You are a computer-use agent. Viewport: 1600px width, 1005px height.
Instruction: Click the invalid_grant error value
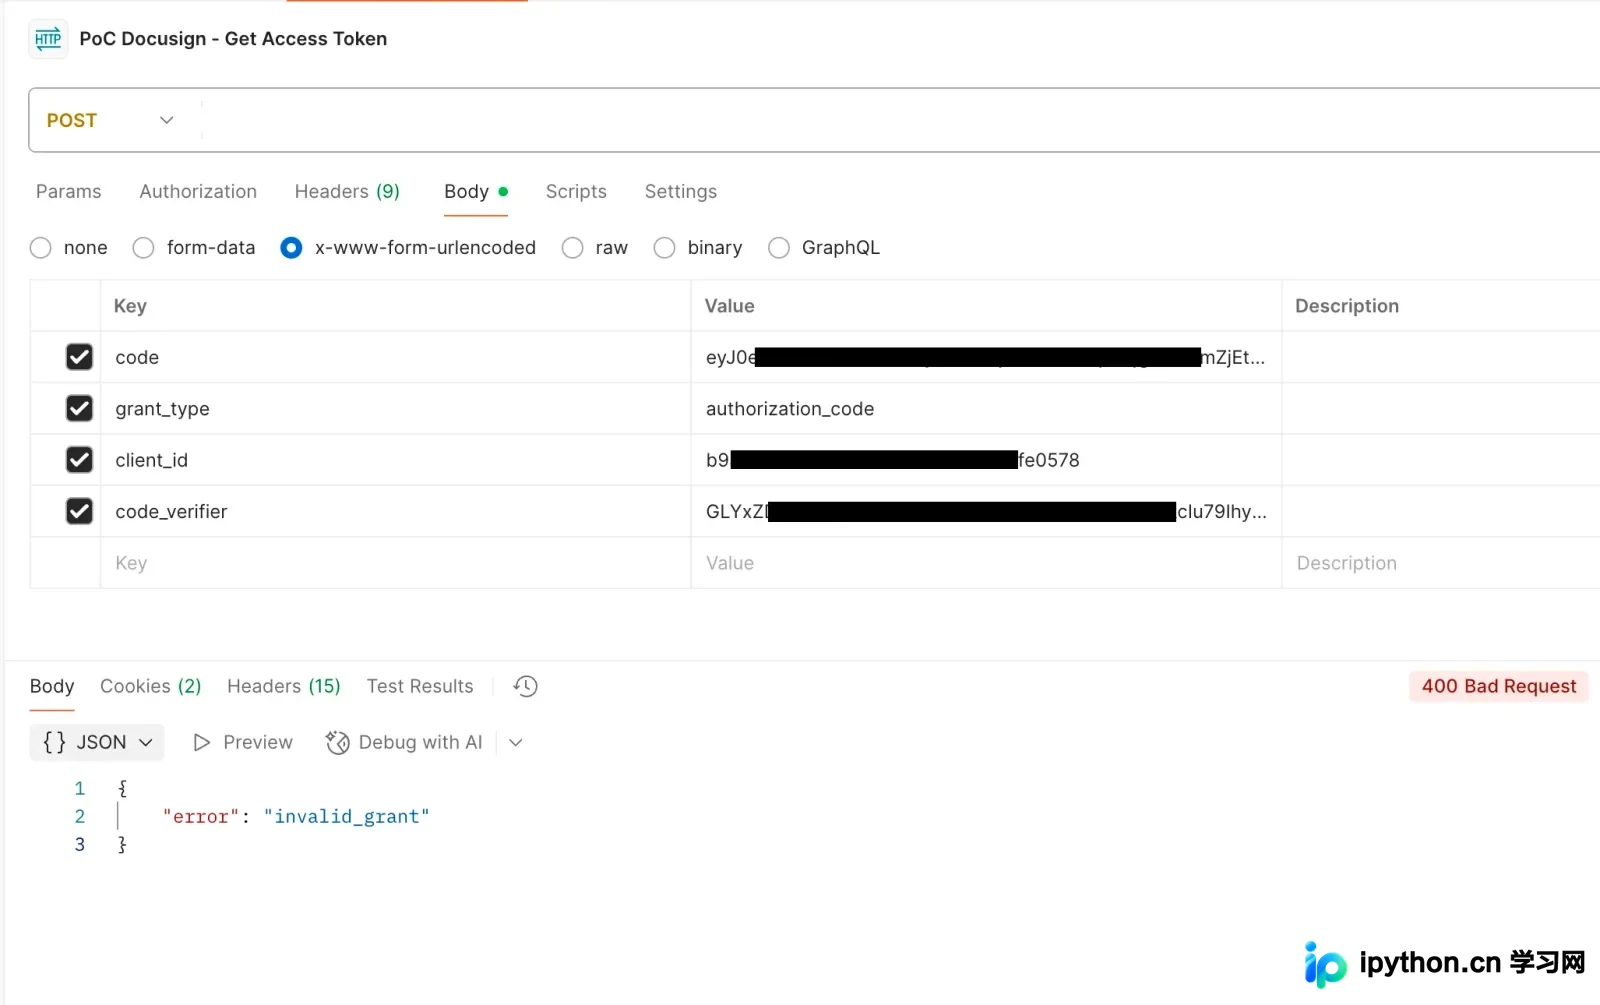point(346,816)
